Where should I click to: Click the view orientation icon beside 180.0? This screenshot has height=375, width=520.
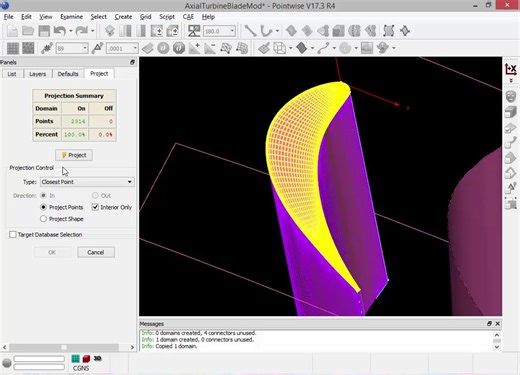pos(194,31)
